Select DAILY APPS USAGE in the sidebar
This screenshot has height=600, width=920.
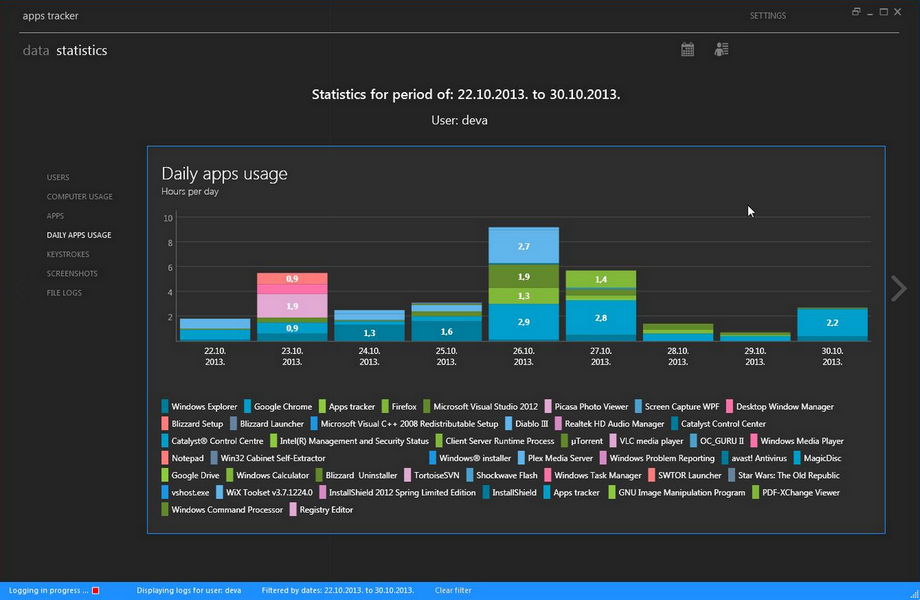coord(79,235)
